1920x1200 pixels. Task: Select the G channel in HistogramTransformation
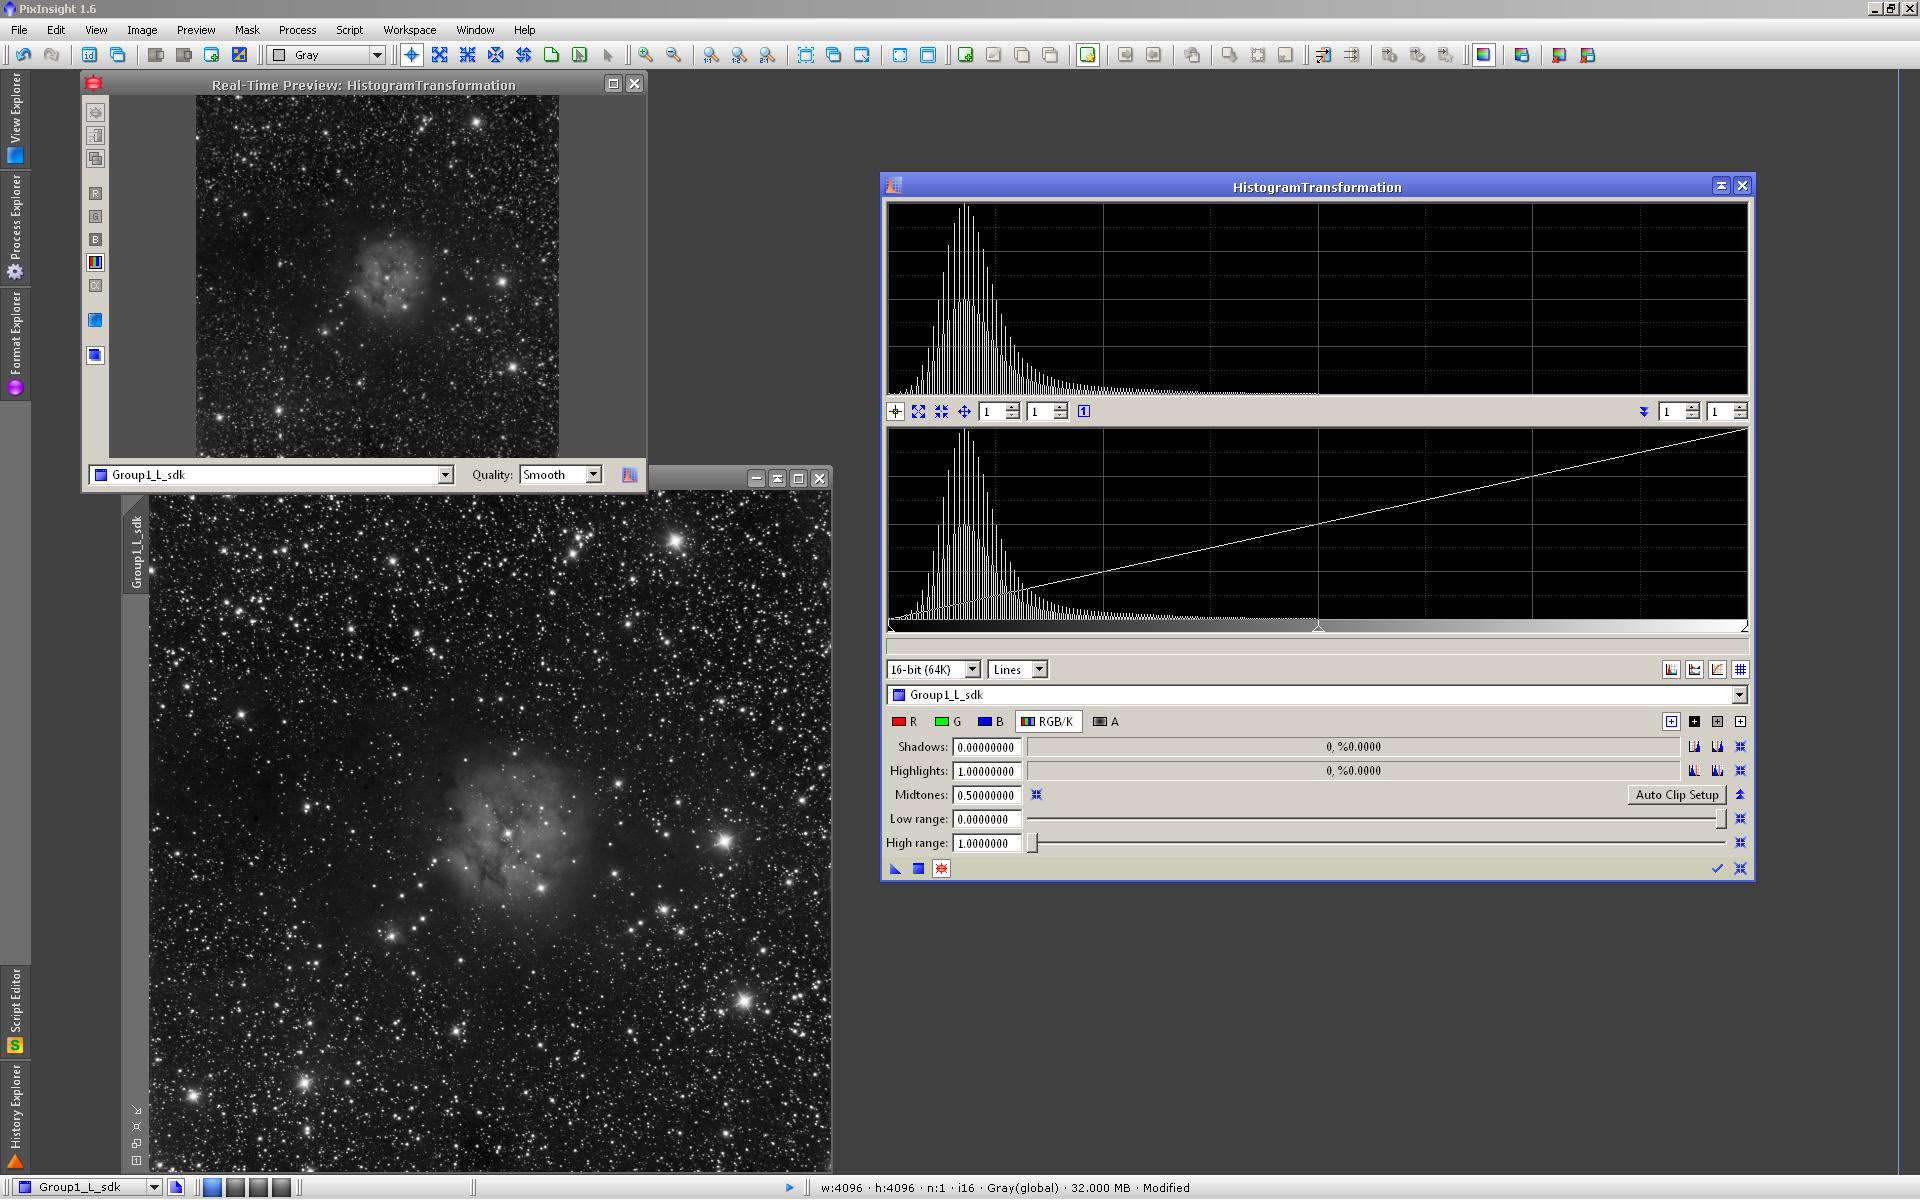pyautogui.click(x=947, y=722)
